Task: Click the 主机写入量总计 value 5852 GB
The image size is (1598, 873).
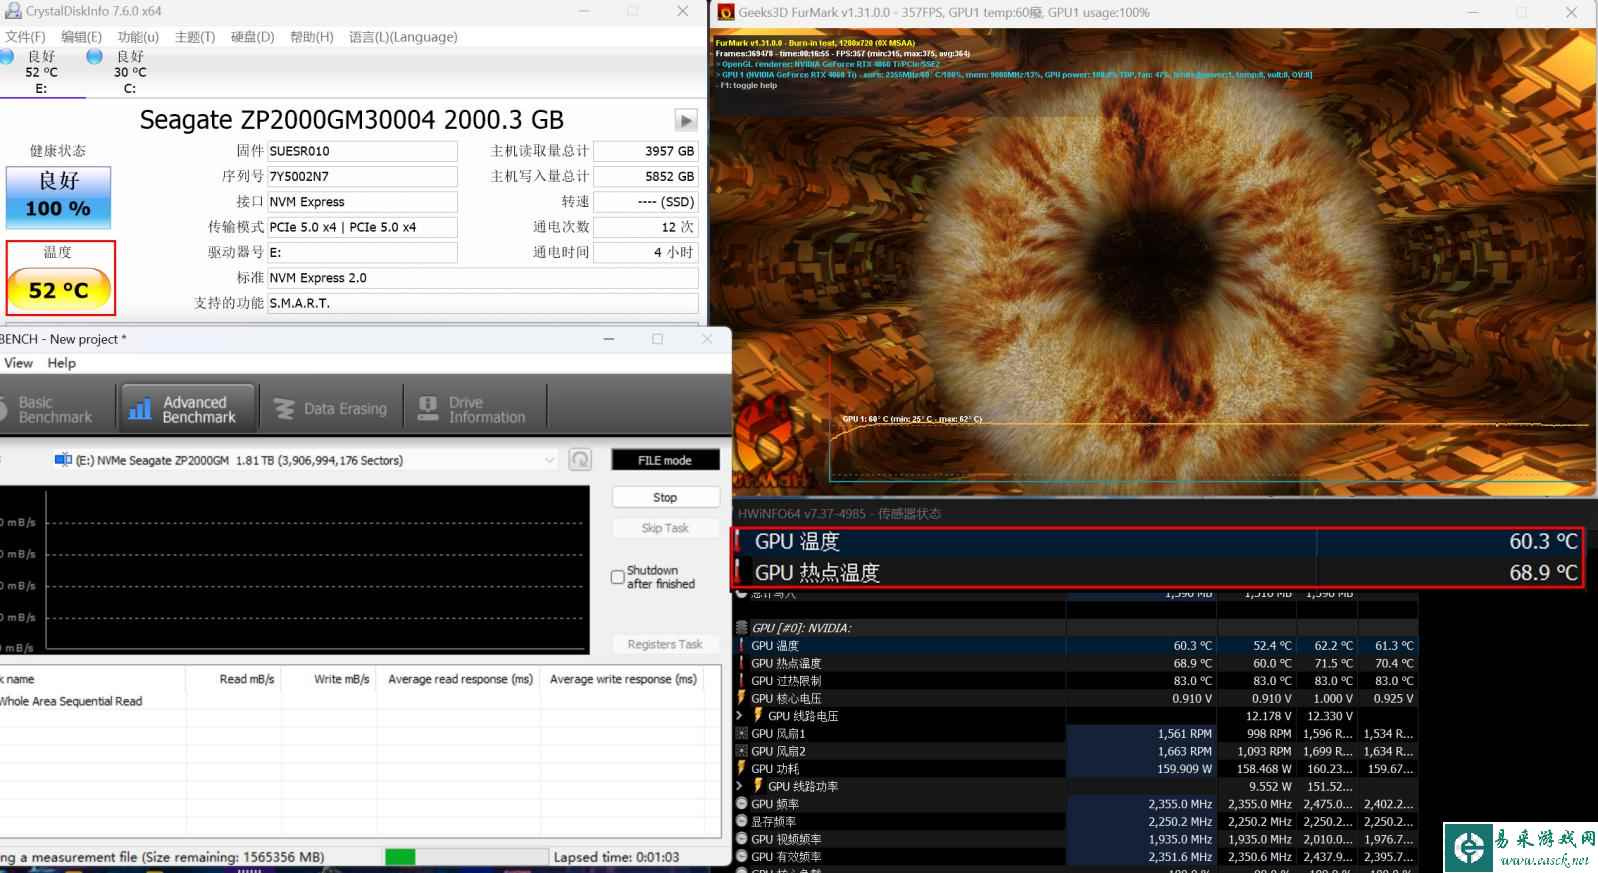Action: [x=646, y=176]
